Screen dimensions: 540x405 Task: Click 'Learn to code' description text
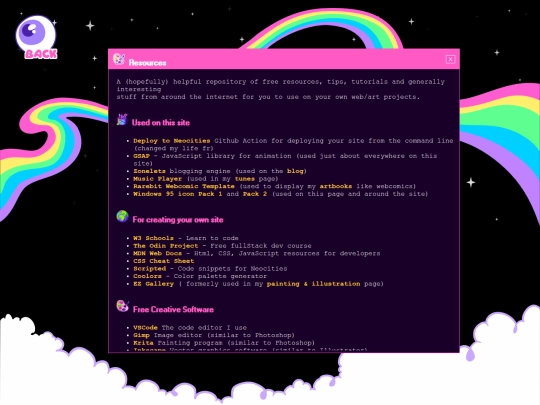point(212,238)
